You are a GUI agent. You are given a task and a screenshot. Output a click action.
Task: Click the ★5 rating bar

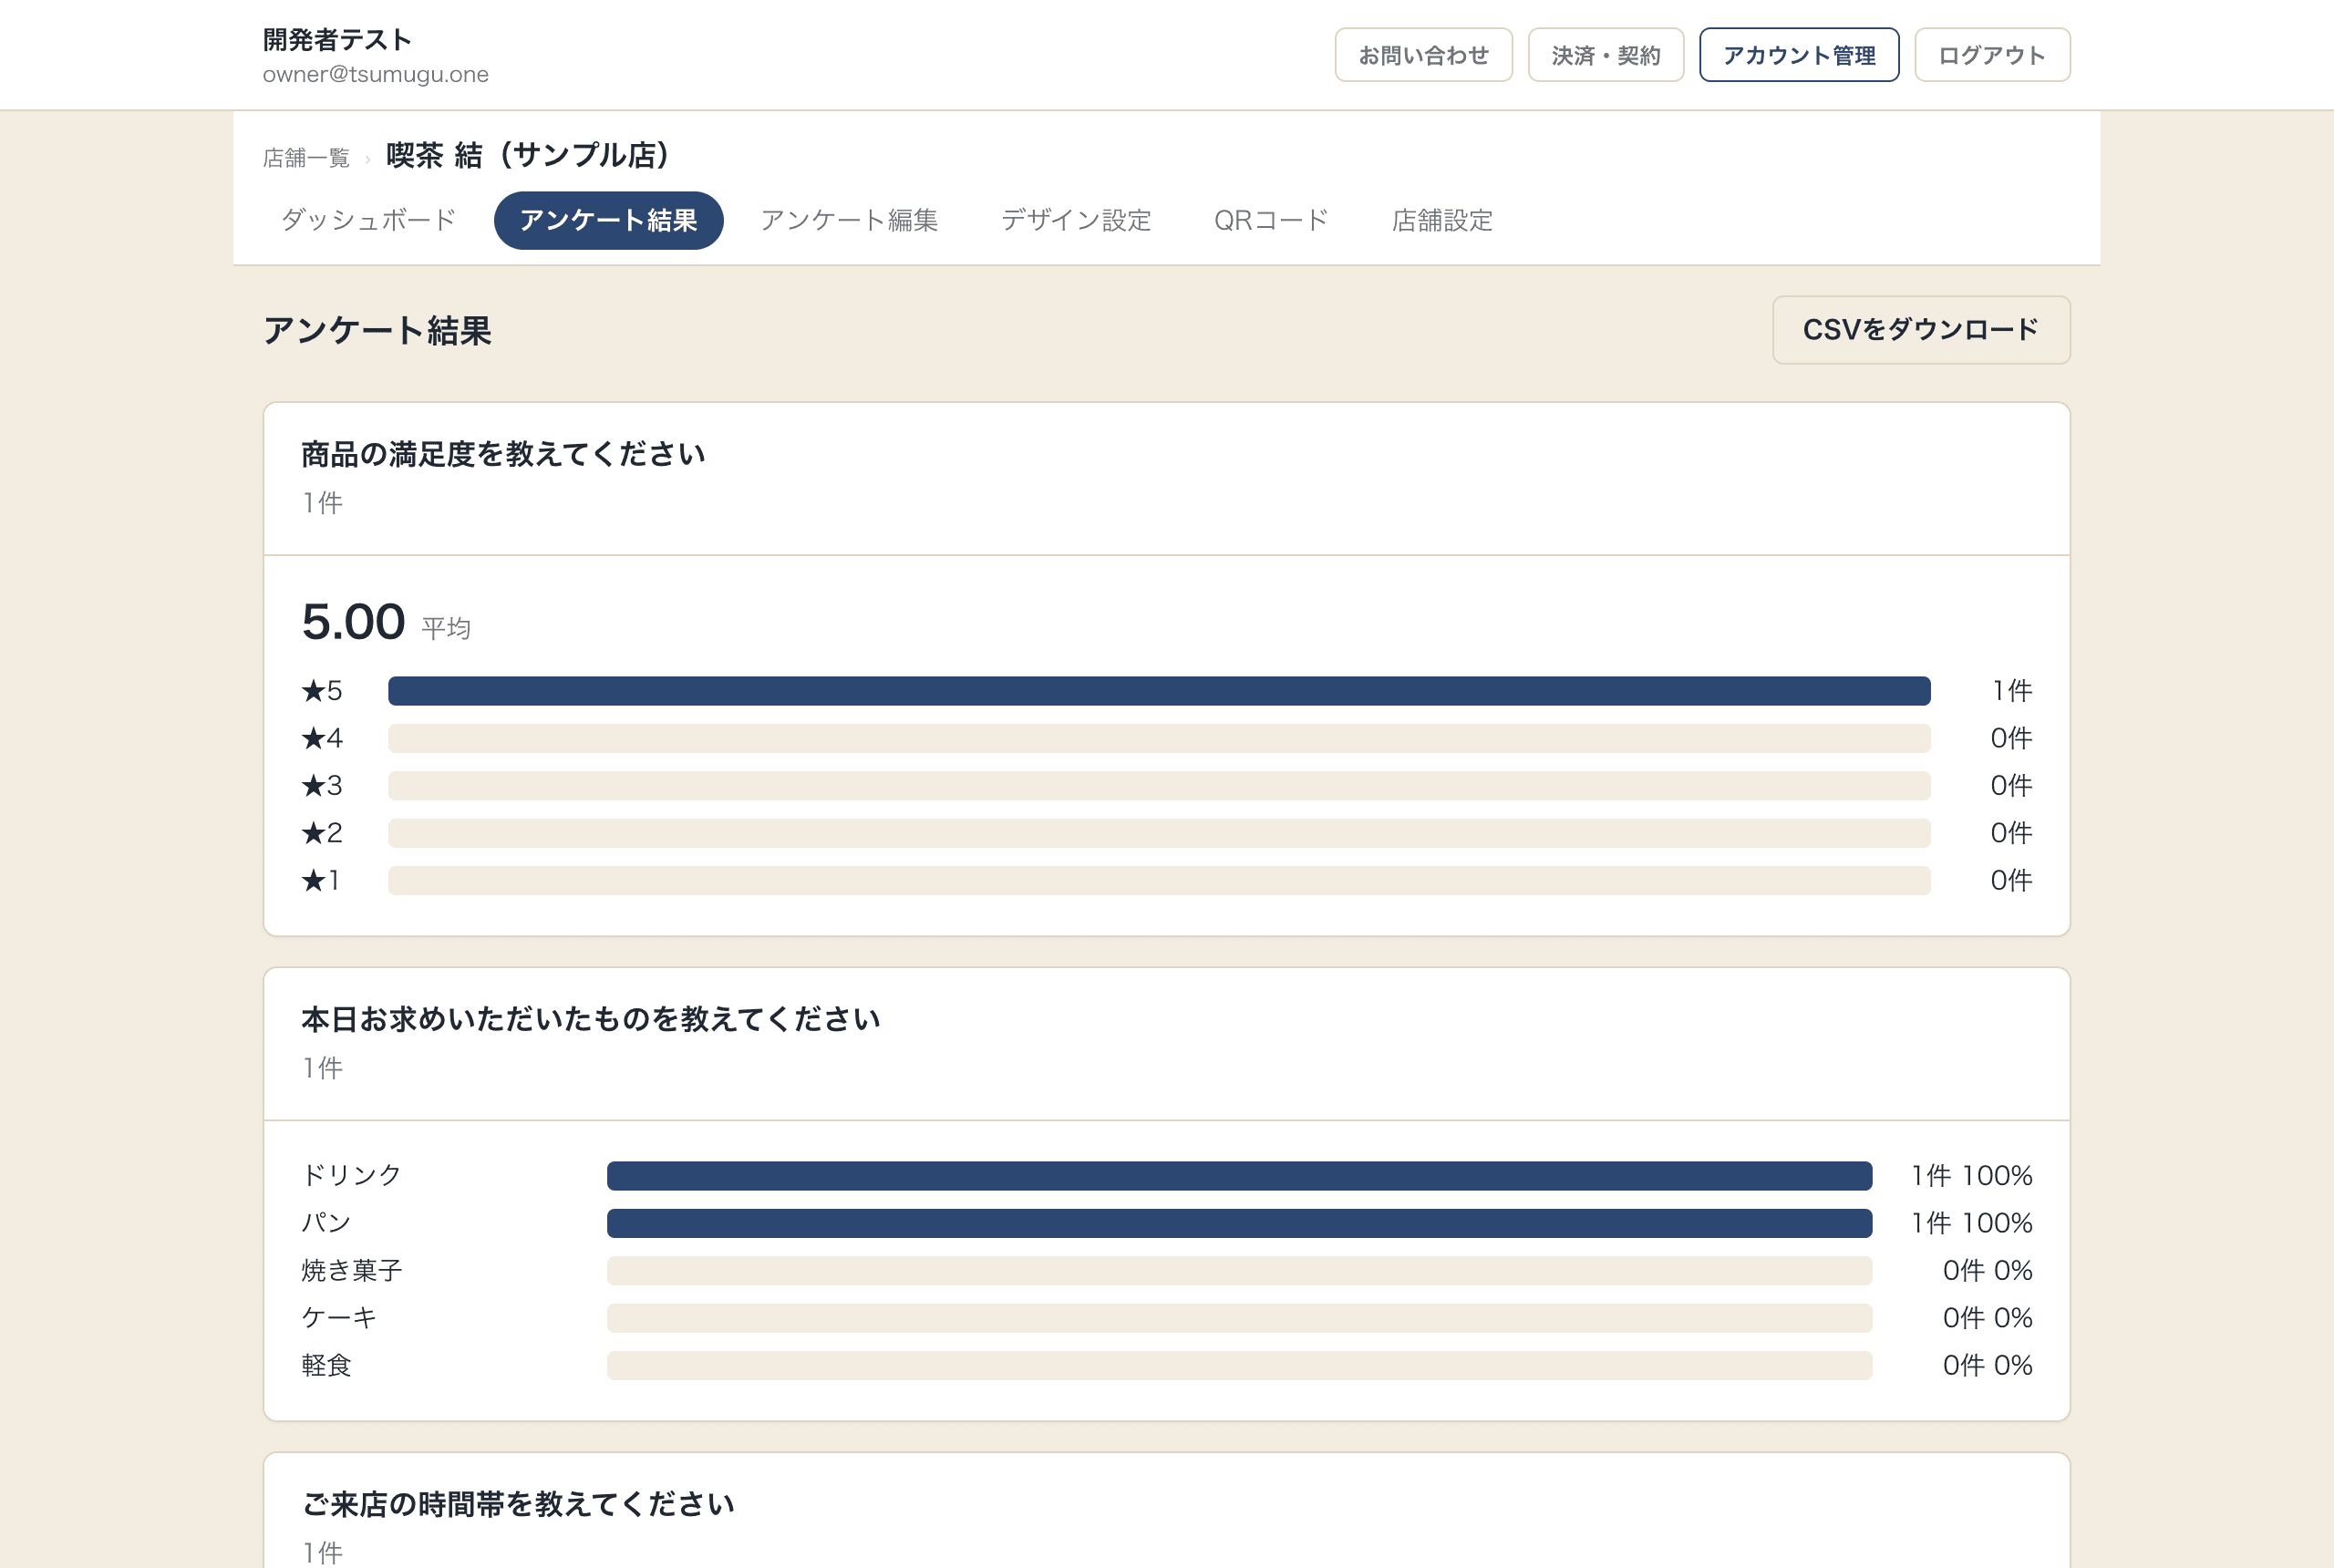(x=1159, y=691)
